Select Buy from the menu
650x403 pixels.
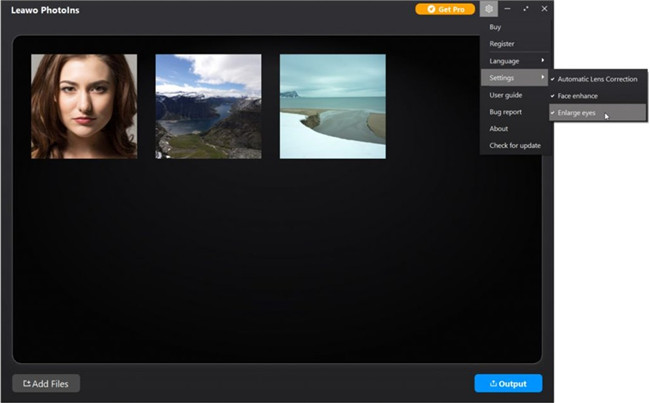click(x=496, y=27)
